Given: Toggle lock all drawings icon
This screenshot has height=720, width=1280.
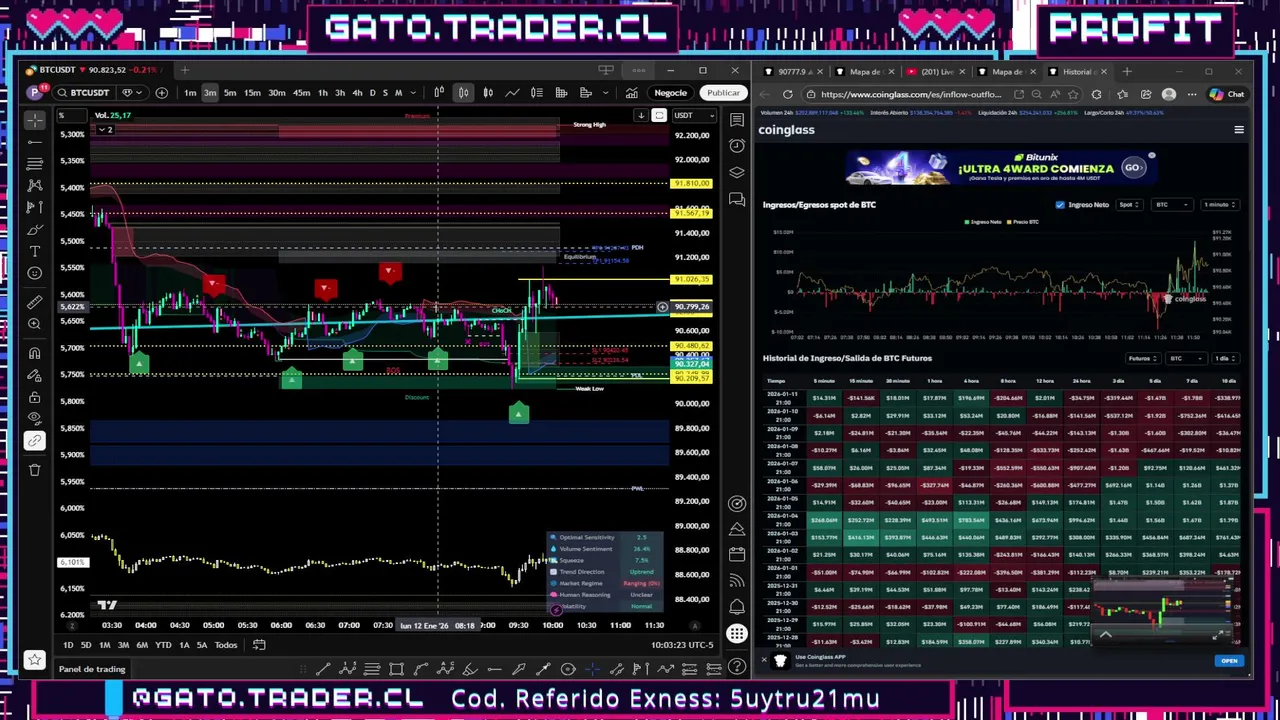Looking at the screenshot, I should [x=34, y=397].
